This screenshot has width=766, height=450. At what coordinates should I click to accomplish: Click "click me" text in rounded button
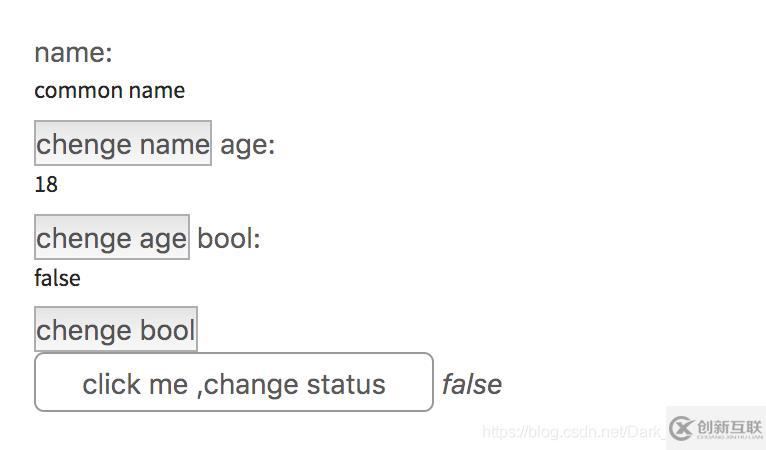pos(135,384)
